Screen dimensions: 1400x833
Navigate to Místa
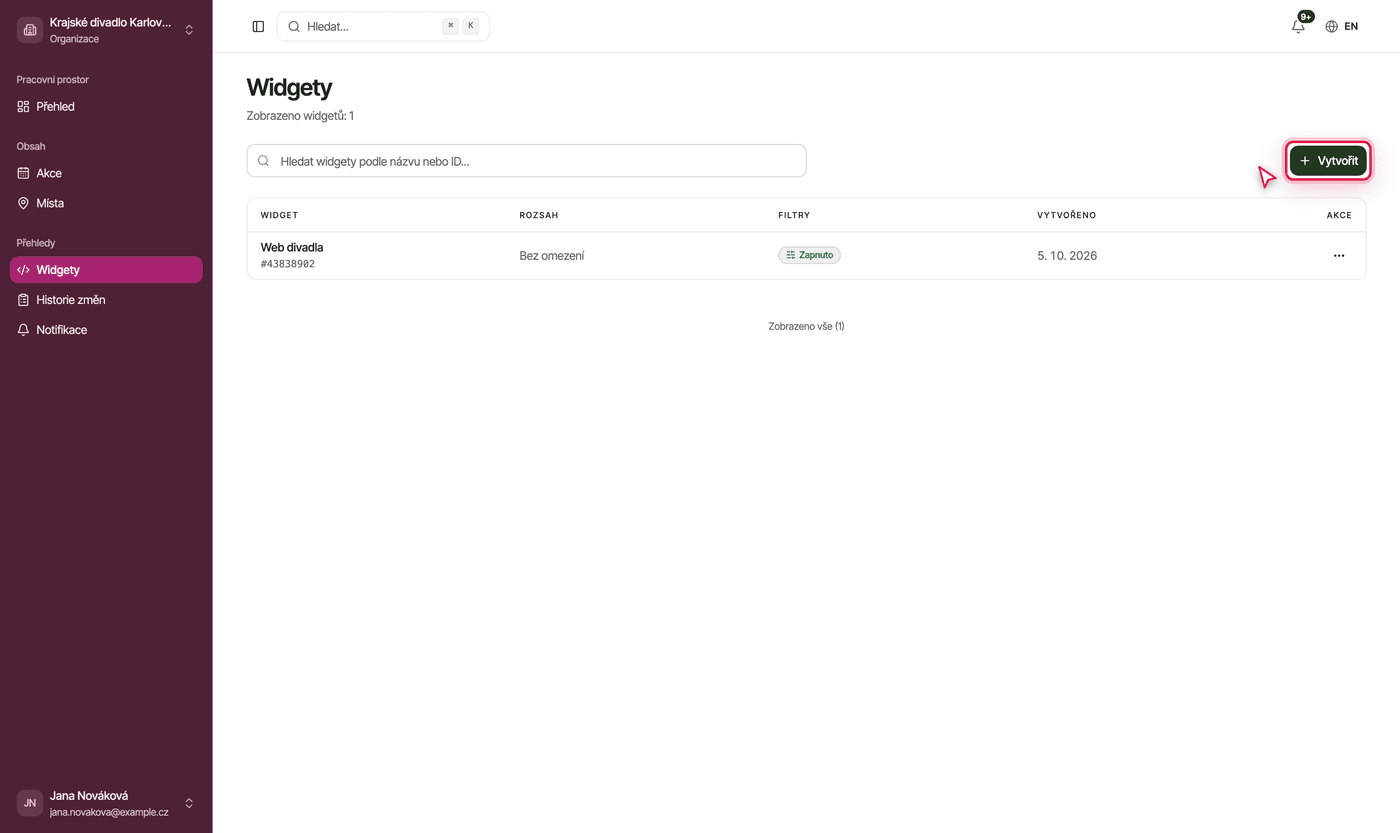coord(106,203)
